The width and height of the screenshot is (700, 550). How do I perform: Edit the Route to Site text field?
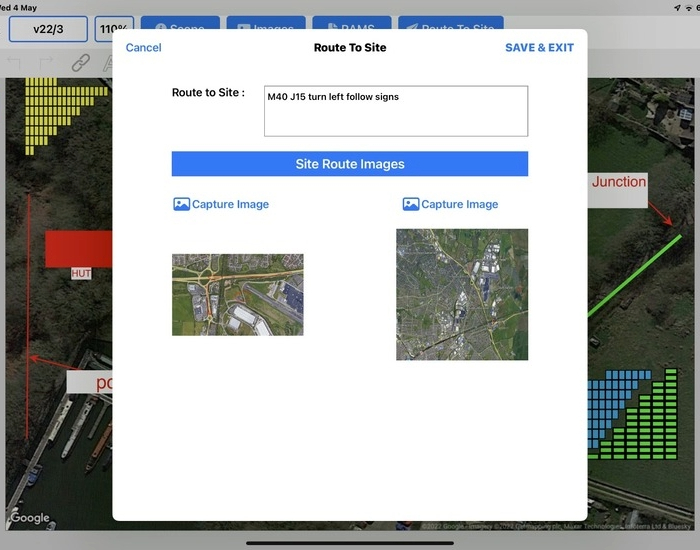coord(396,111)
